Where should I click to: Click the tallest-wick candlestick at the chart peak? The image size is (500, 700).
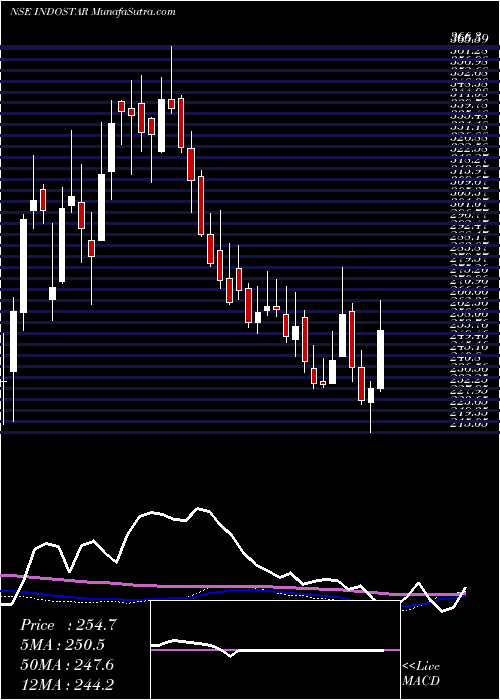click(171, 79)
